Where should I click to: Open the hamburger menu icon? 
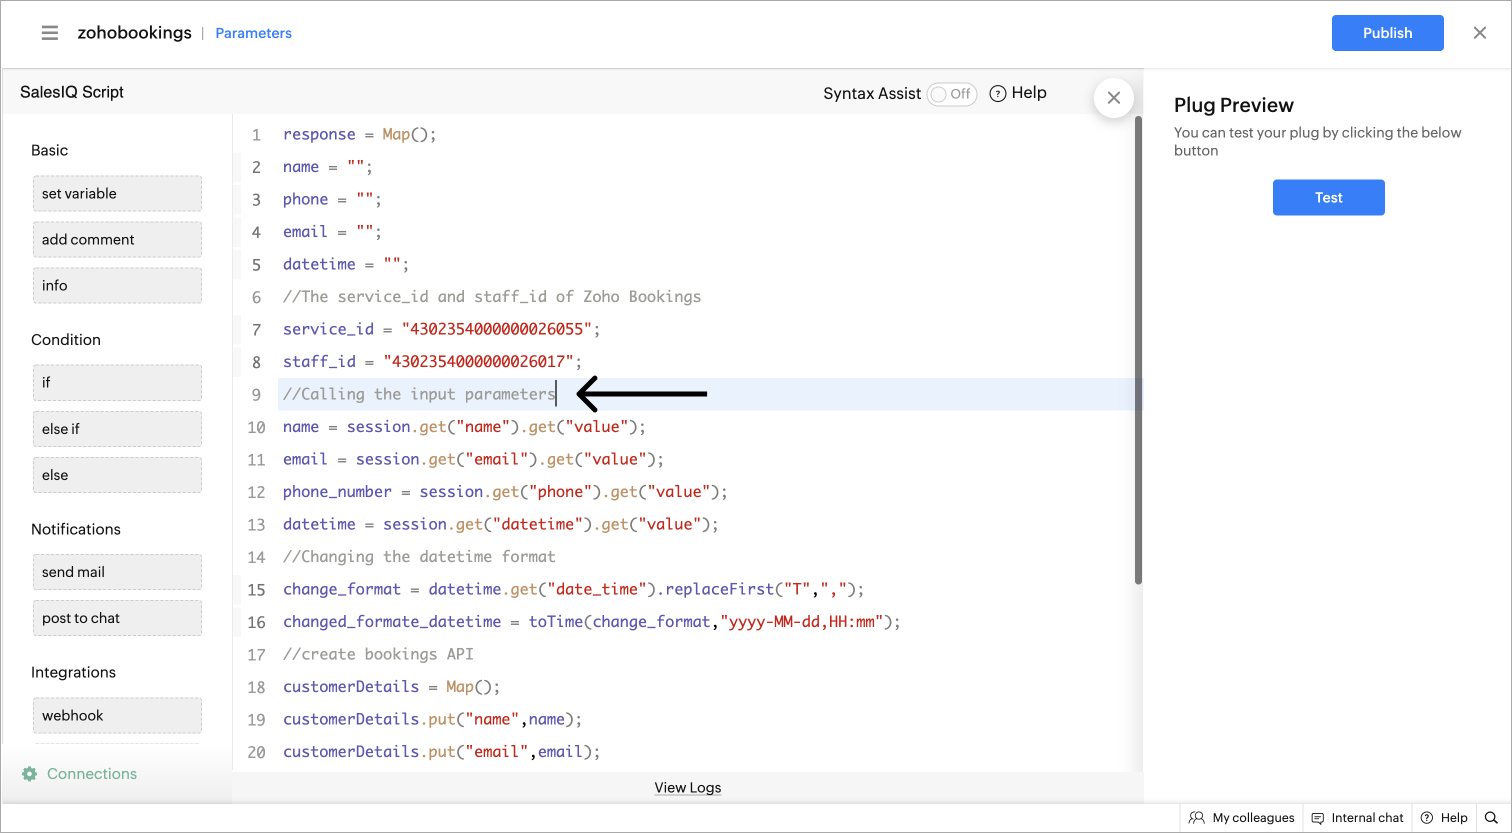(x=50, y=33)
